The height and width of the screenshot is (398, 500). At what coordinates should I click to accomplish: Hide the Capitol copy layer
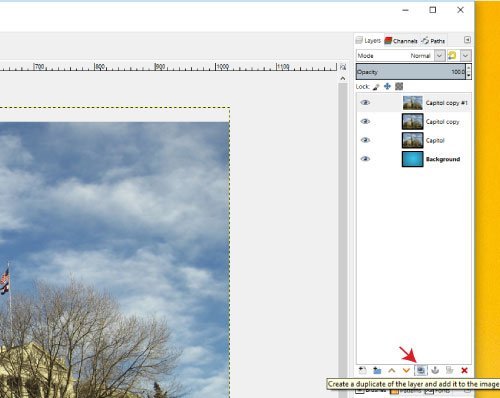[x=365, y=121]
